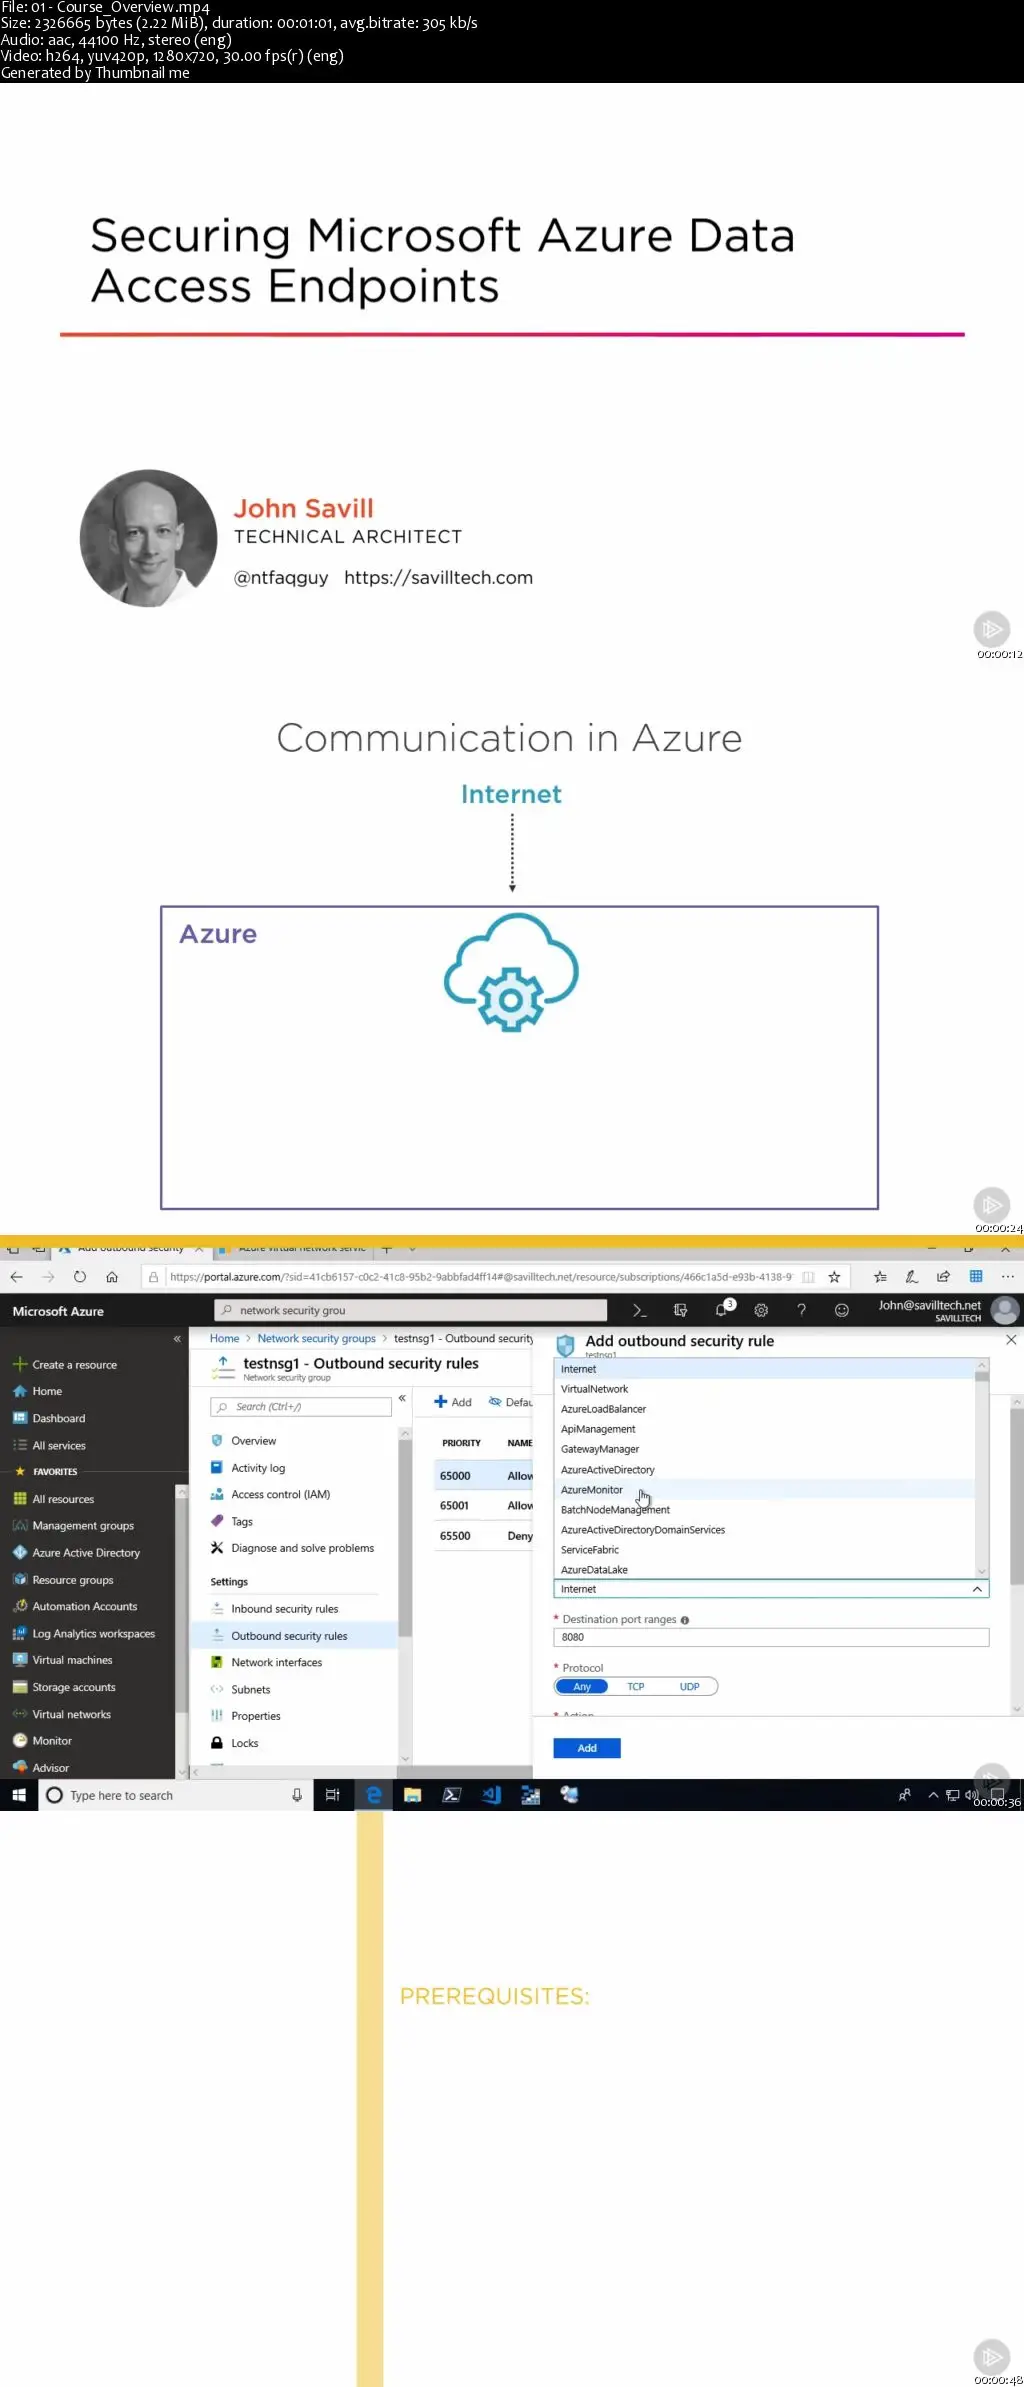Choose AzureLoadBalancer from the dropdown list
This screenshot has width=1024, height=2387.
604,1408
